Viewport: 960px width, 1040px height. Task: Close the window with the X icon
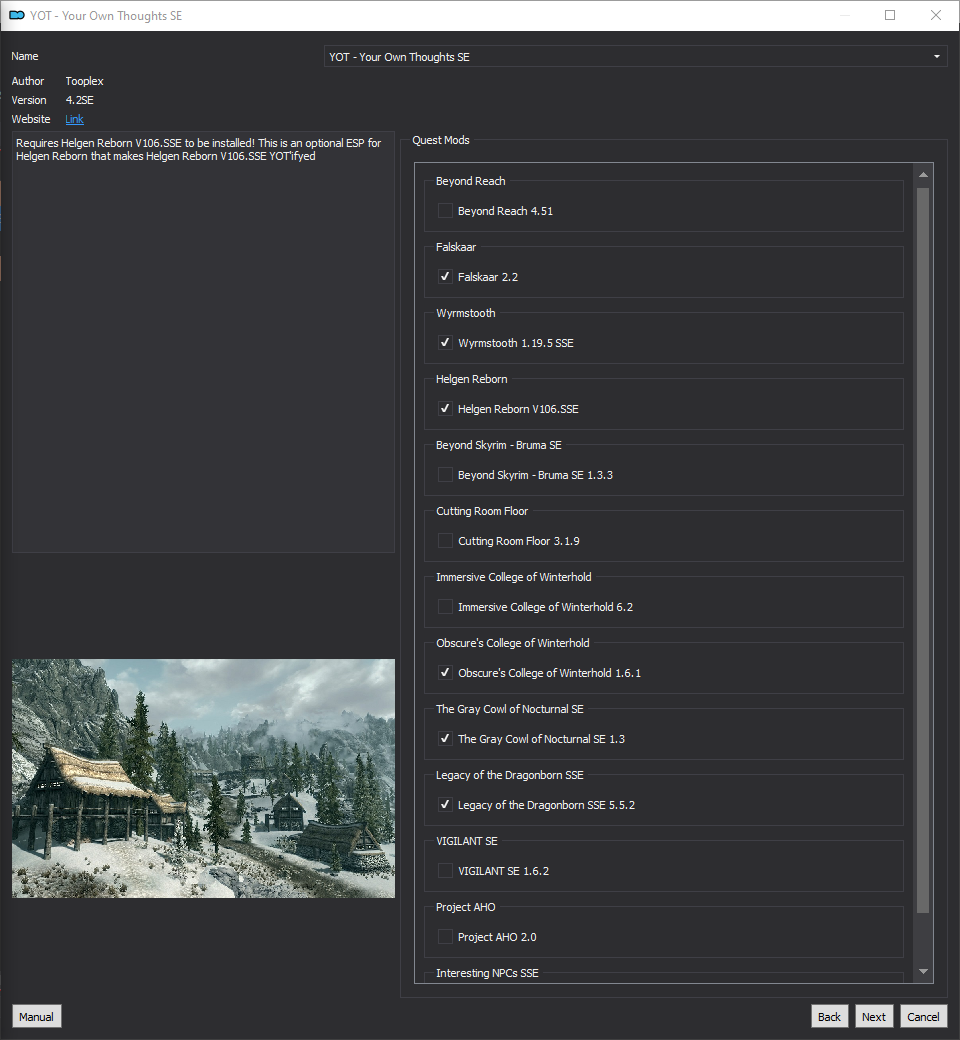935,15
